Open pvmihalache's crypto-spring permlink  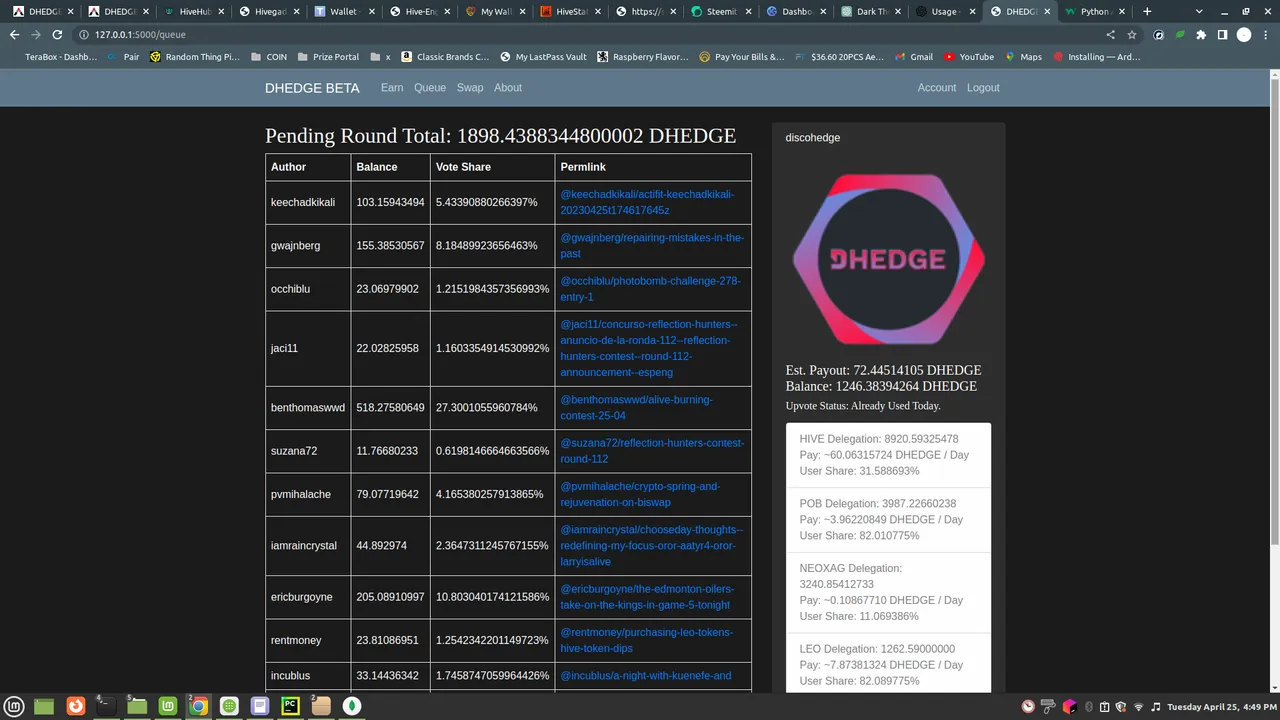click(x=640, y=494)
